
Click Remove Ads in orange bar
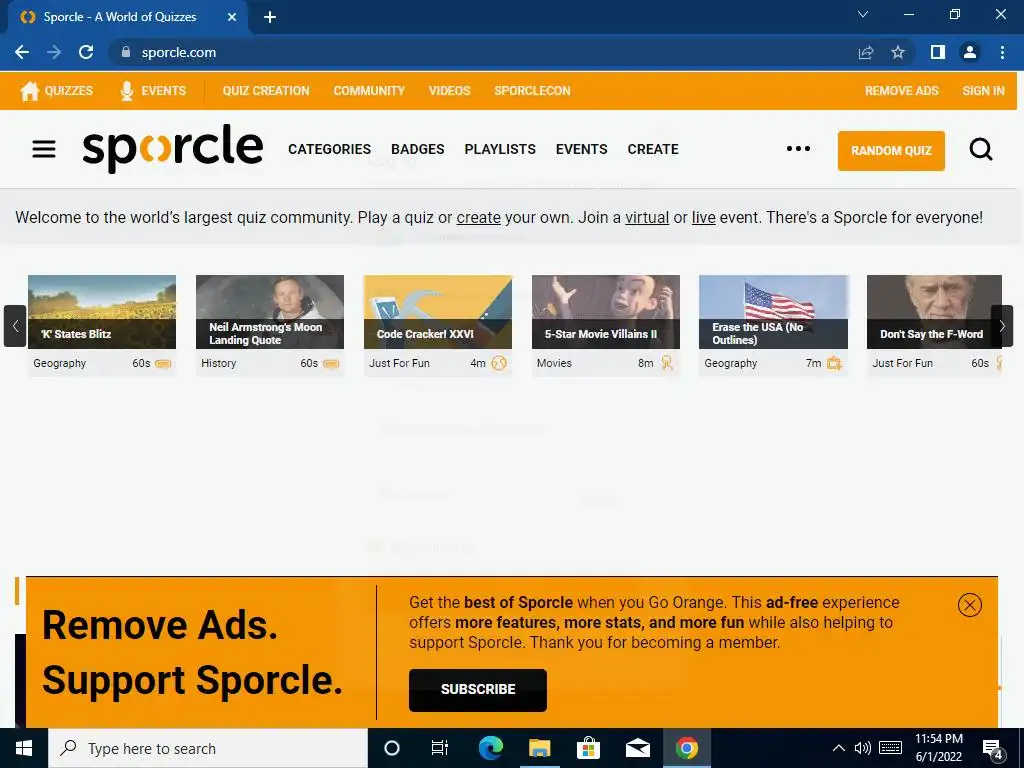[x=901, y=91]
